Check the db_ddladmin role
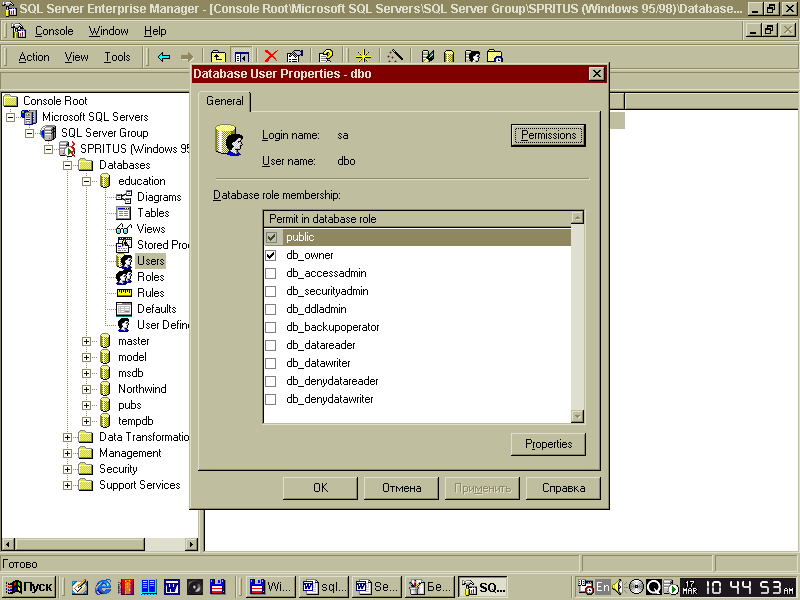Image resolution: width=800 pixels, height=600 pixels. (271, 309)
